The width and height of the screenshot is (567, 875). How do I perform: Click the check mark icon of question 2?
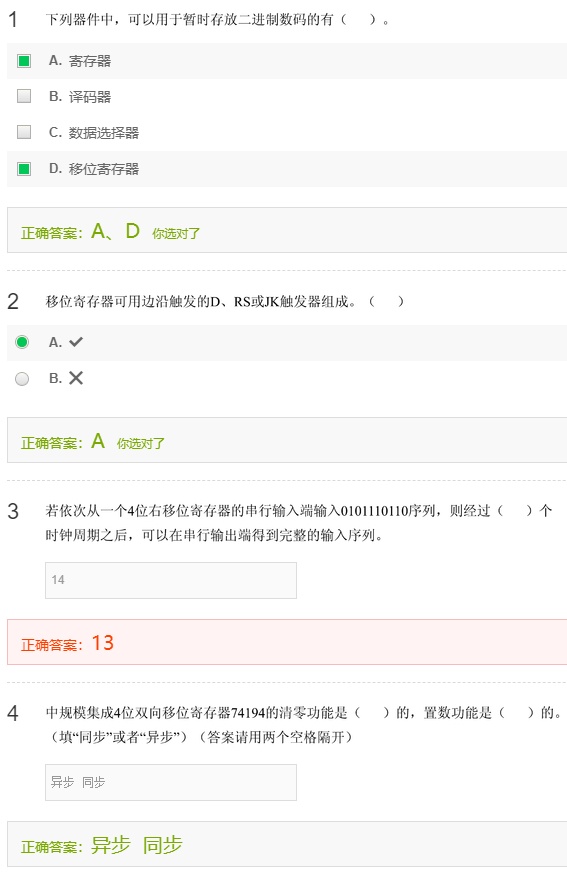tap(76, 342)
